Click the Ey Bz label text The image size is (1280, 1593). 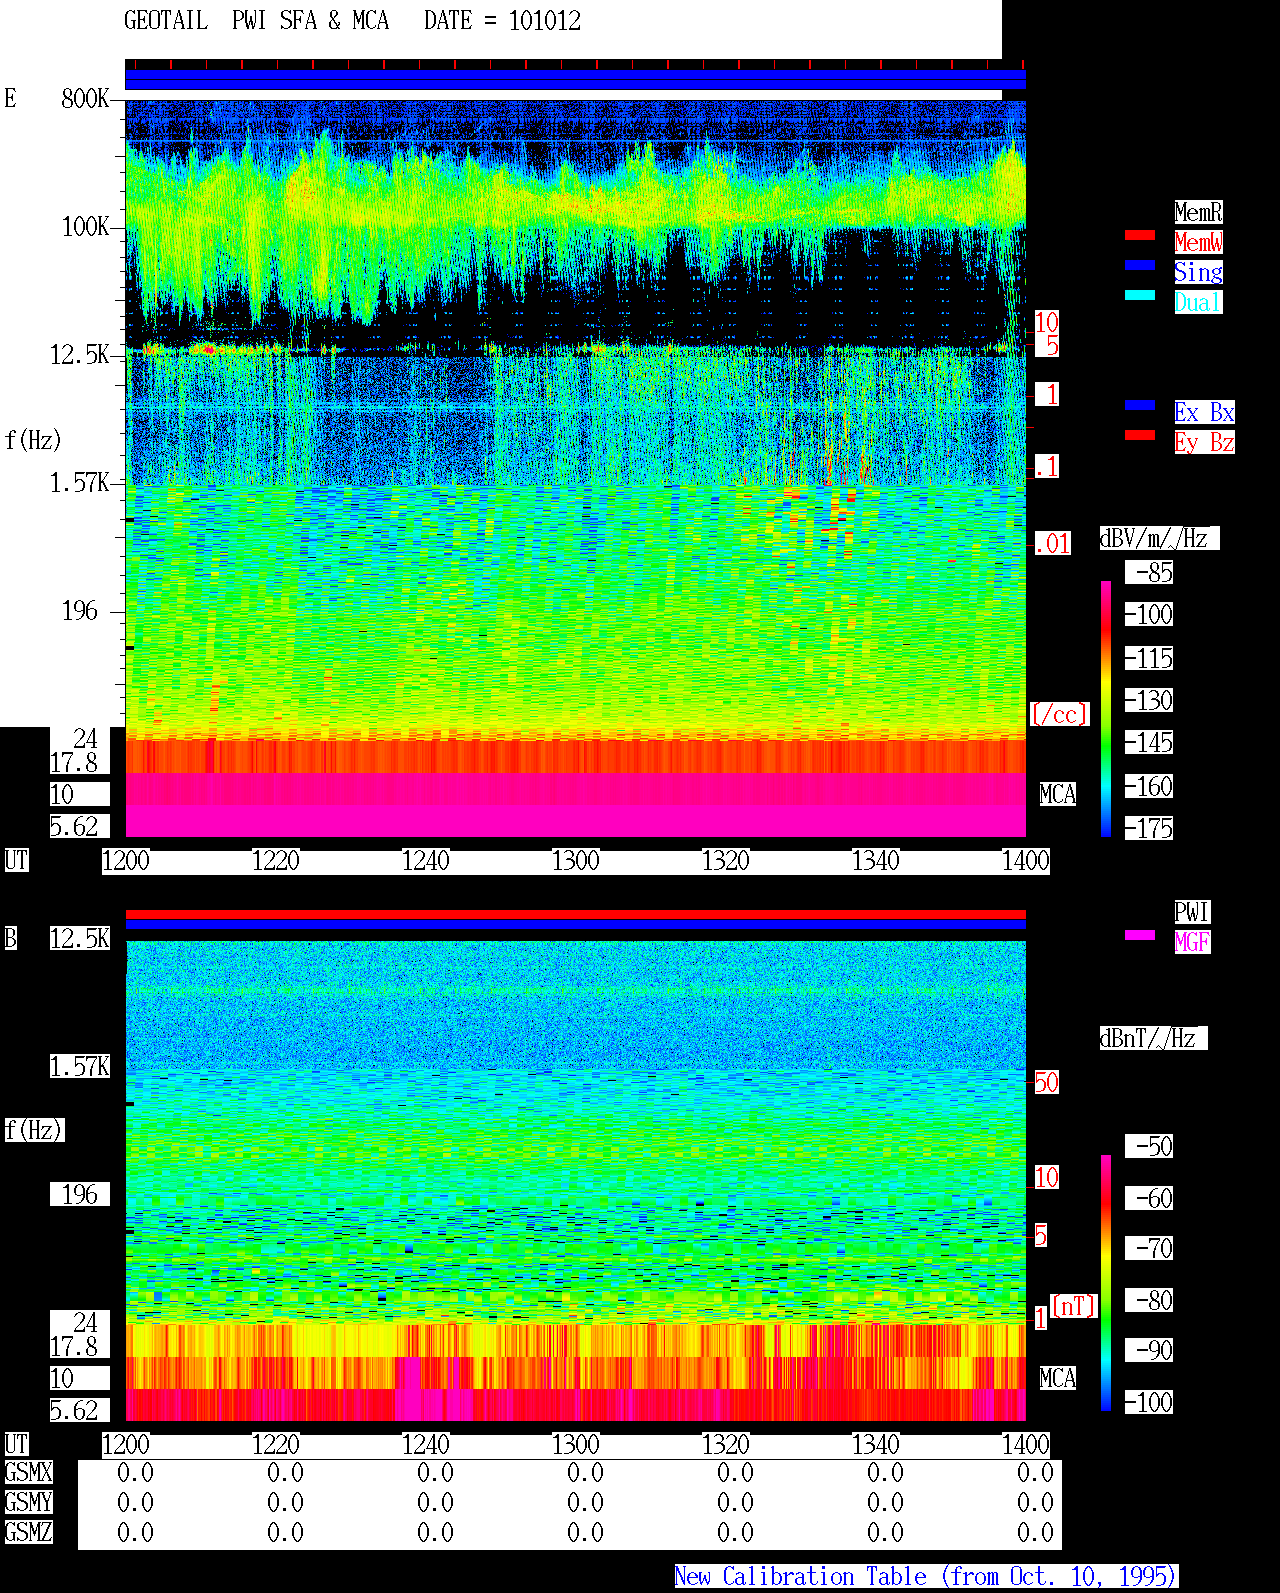(1204, 442)
